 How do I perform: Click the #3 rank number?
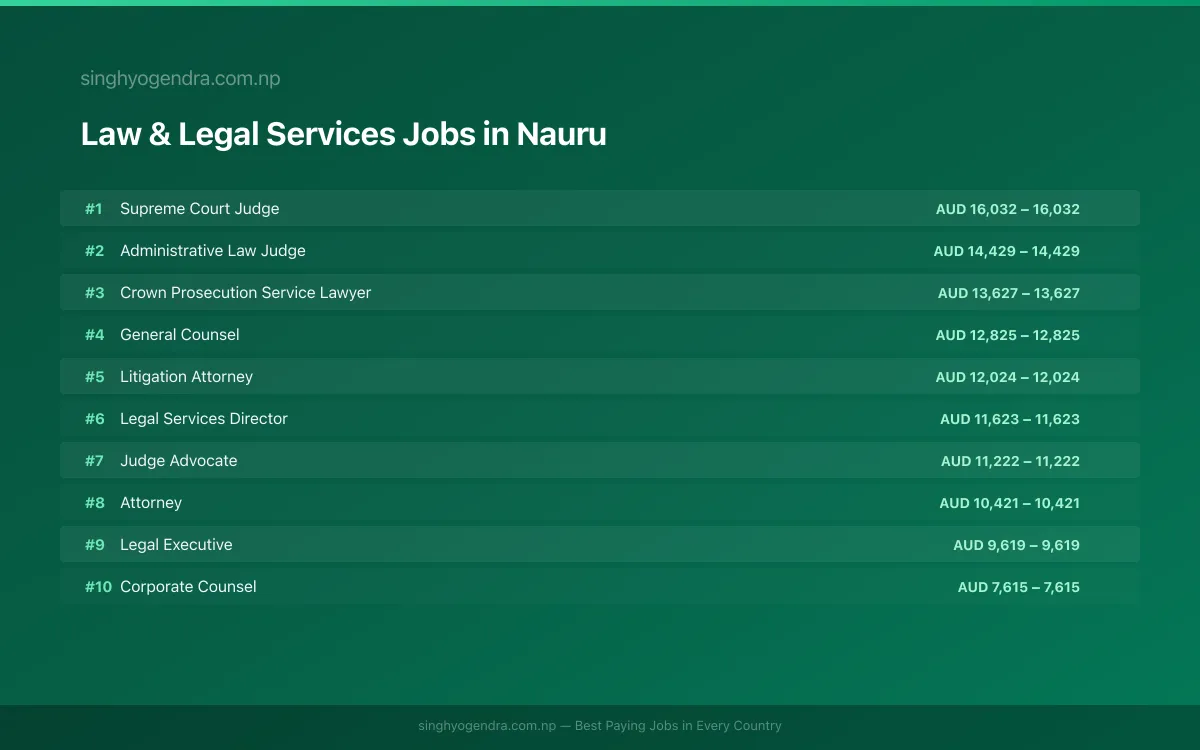[x=94, y=293]
